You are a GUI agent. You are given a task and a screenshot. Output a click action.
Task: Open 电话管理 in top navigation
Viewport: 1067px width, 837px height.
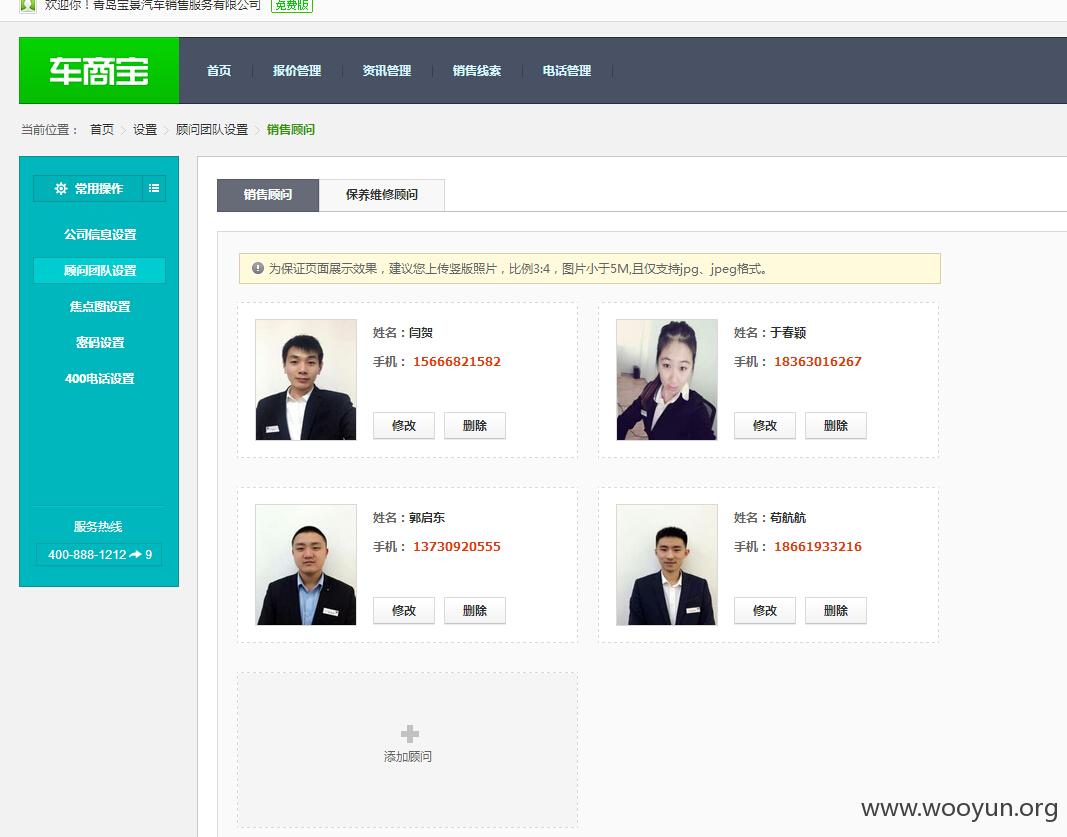coord(566,71)
